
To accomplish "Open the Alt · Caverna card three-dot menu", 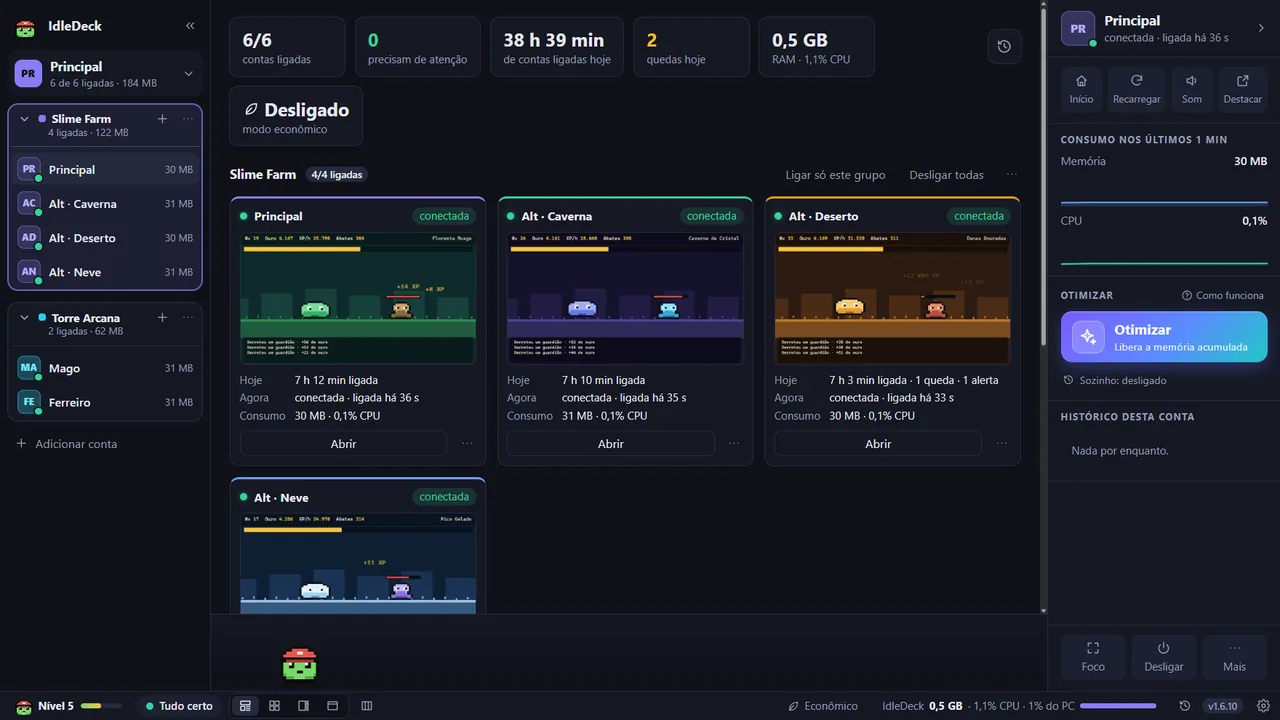I will [734, 443].
